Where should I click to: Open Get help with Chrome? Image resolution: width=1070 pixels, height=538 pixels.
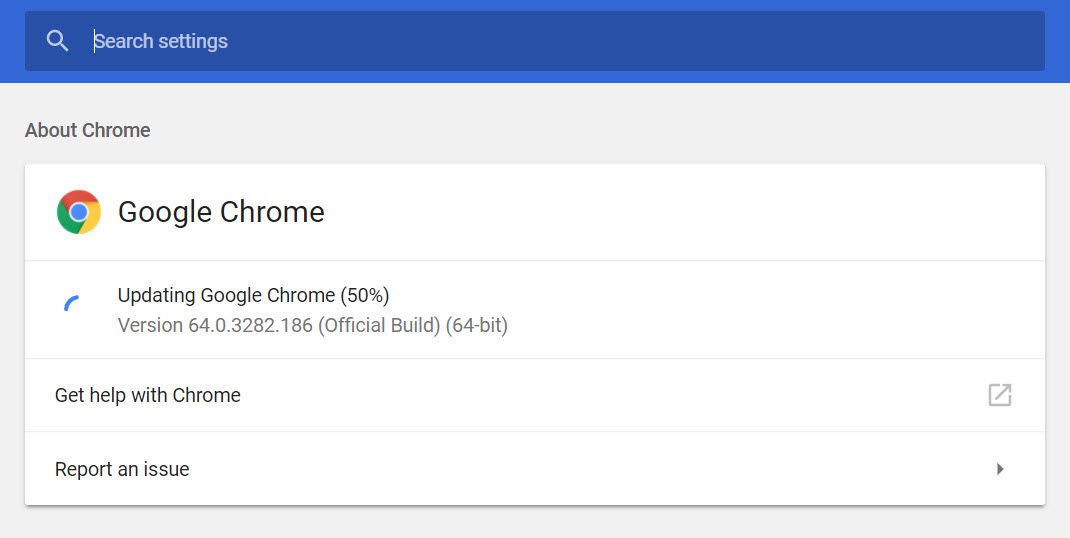click(x=148, y=395)
